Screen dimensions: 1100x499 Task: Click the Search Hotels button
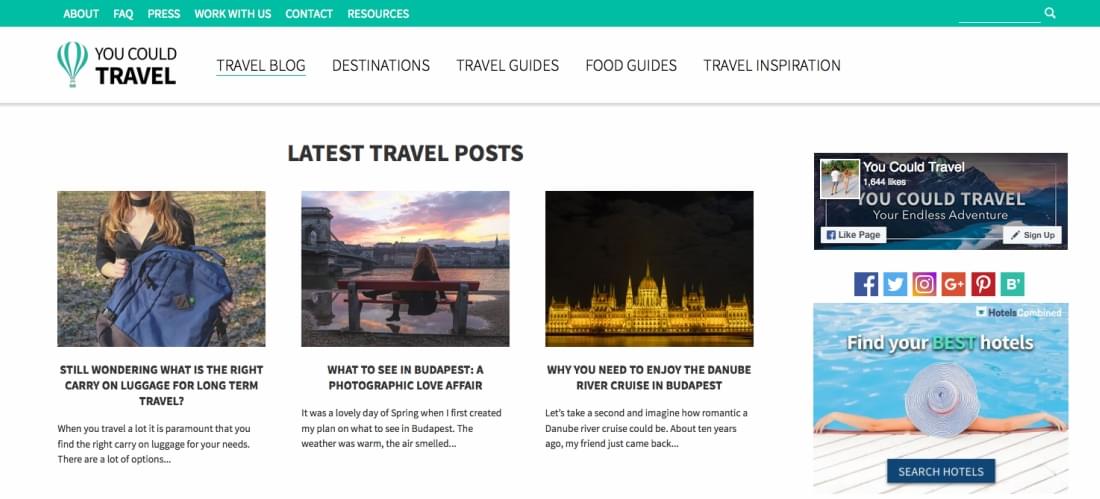[941, 472]
